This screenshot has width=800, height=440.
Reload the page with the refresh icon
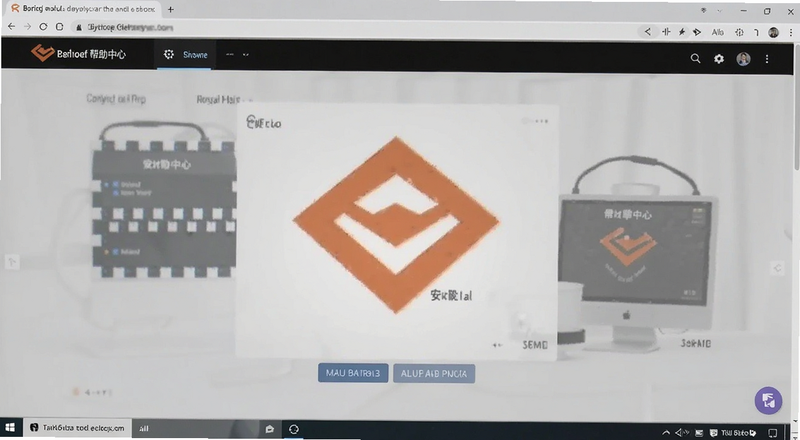(x=43, y=27)
